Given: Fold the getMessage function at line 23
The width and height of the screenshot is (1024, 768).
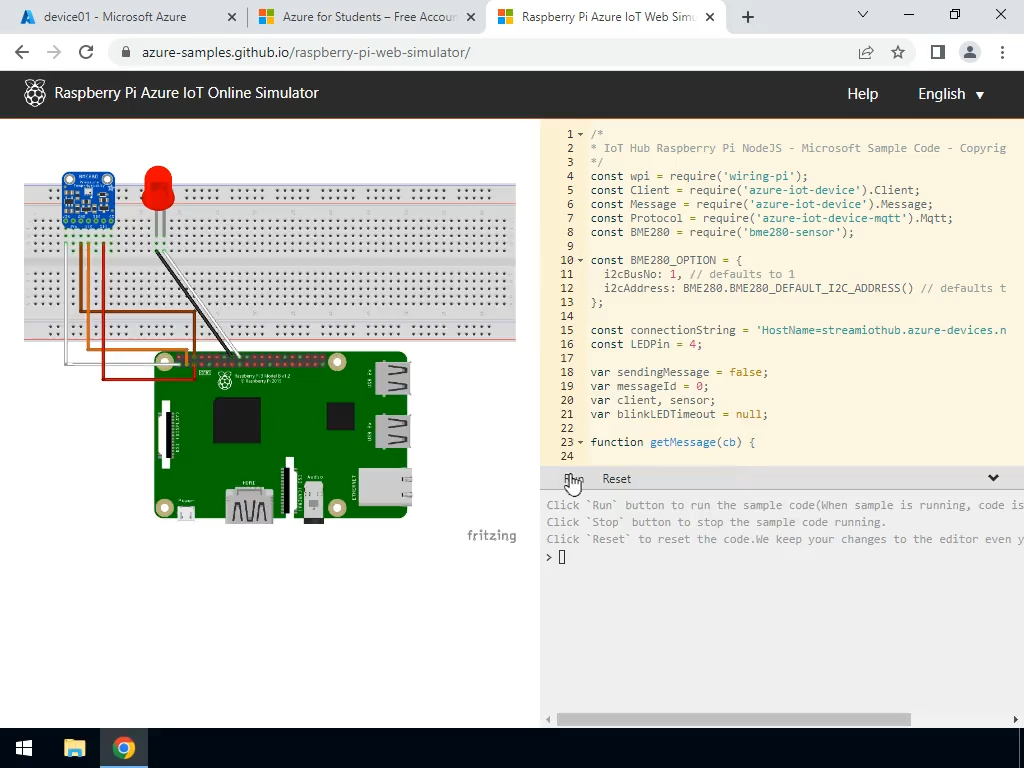Looking at the screenshot, I should (581, 442).
